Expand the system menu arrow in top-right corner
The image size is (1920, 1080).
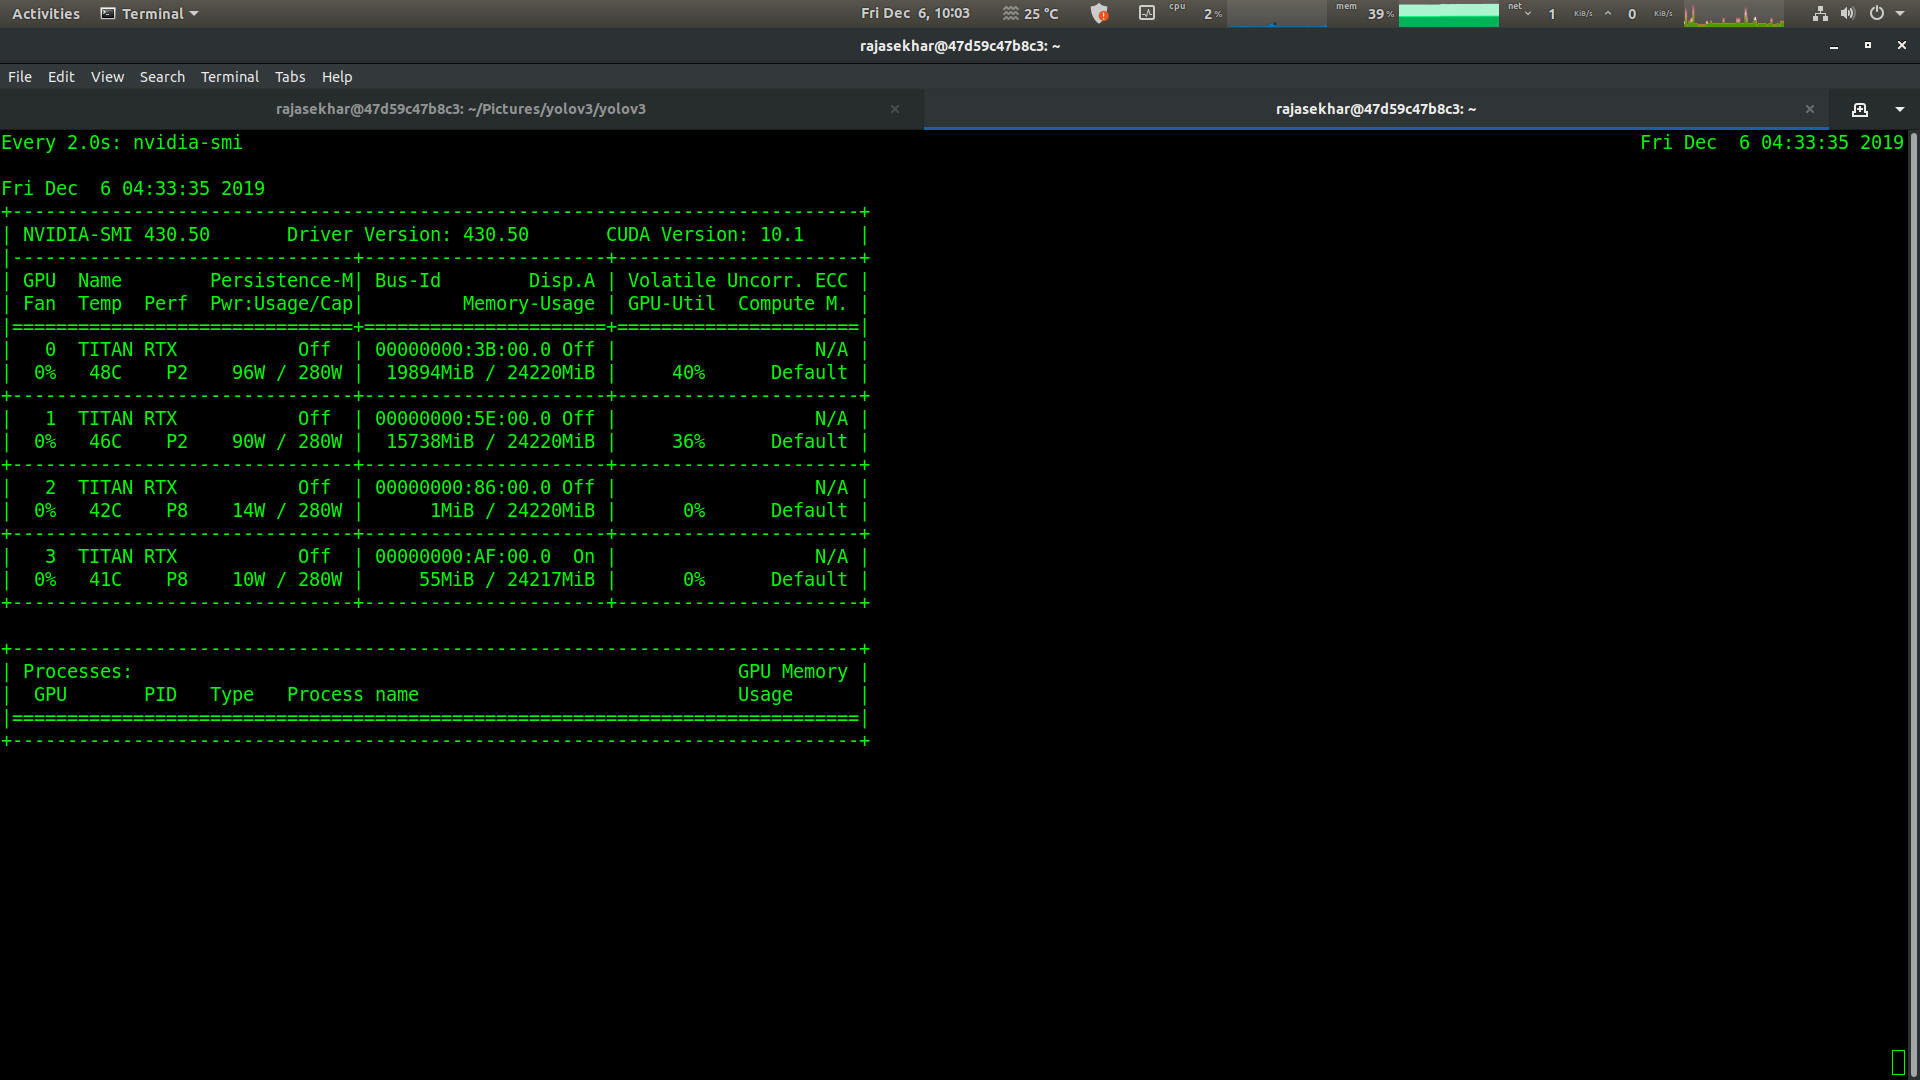pos(1900,14)
